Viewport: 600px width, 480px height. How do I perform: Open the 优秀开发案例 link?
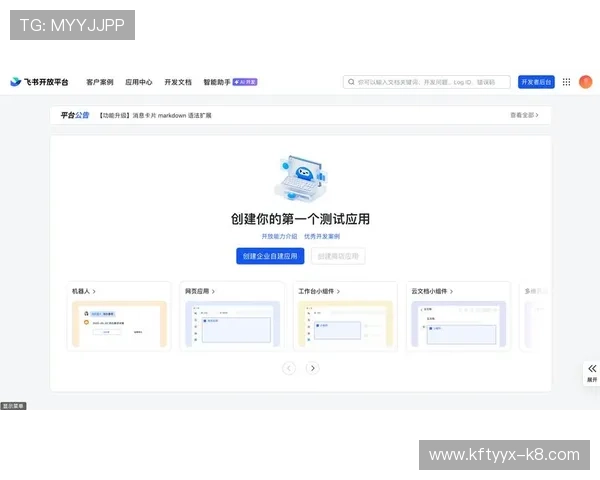point(322,236)
